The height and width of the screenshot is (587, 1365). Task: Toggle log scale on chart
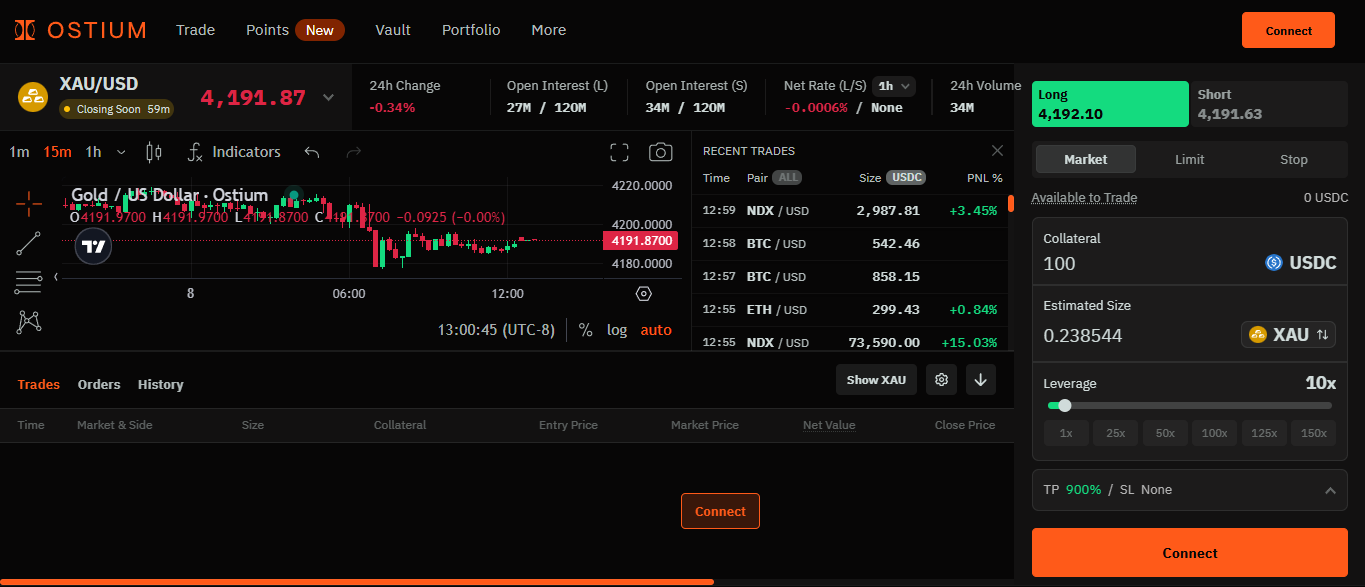[617, 330]
